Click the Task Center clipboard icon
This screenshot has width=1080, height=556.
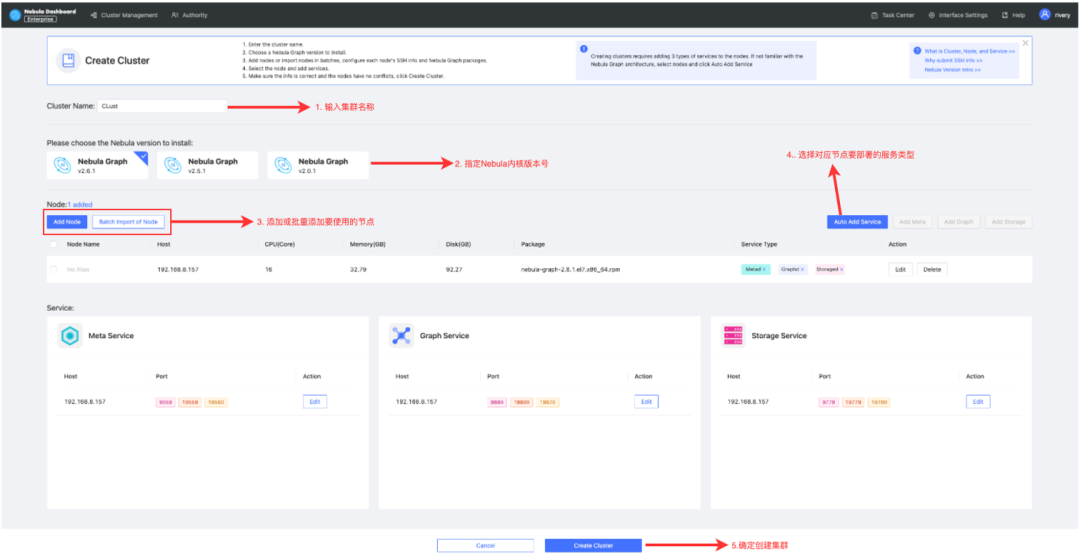tap(874, 15)
